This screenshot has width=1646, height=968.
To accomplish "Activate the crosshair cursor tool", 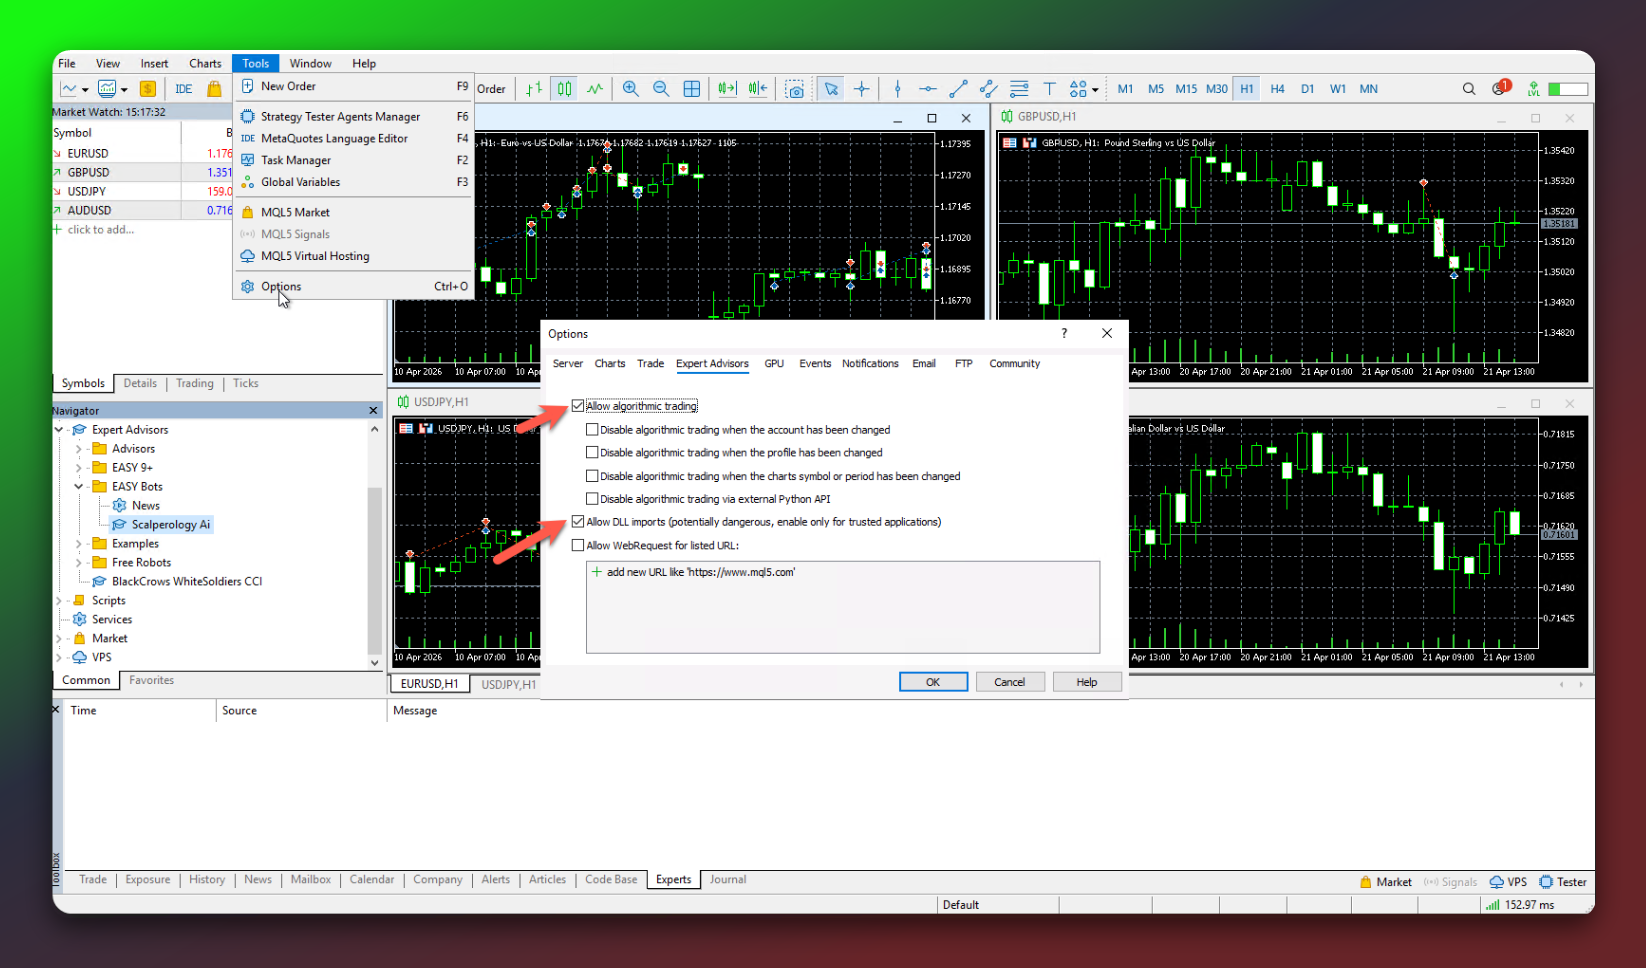I will pyautogui.click(x=862, y=88).
